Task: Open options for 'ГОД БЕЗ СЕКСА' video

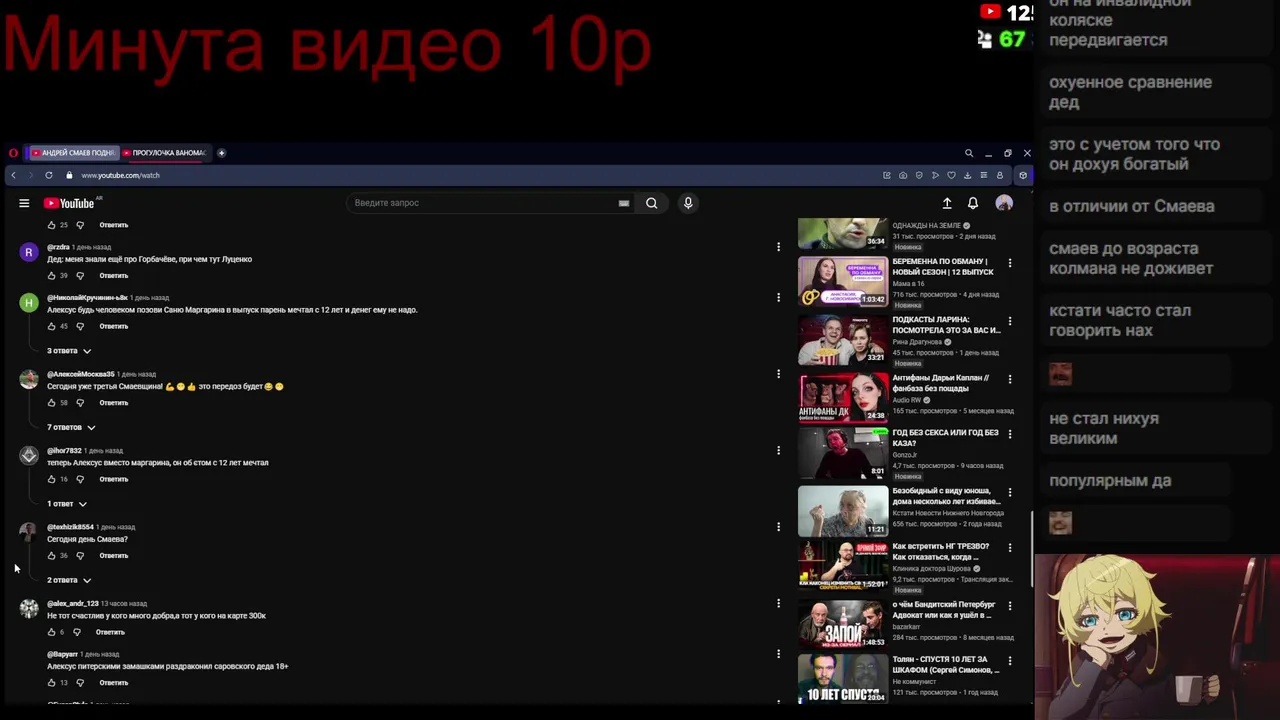Action: click(x=1009, y=434)
